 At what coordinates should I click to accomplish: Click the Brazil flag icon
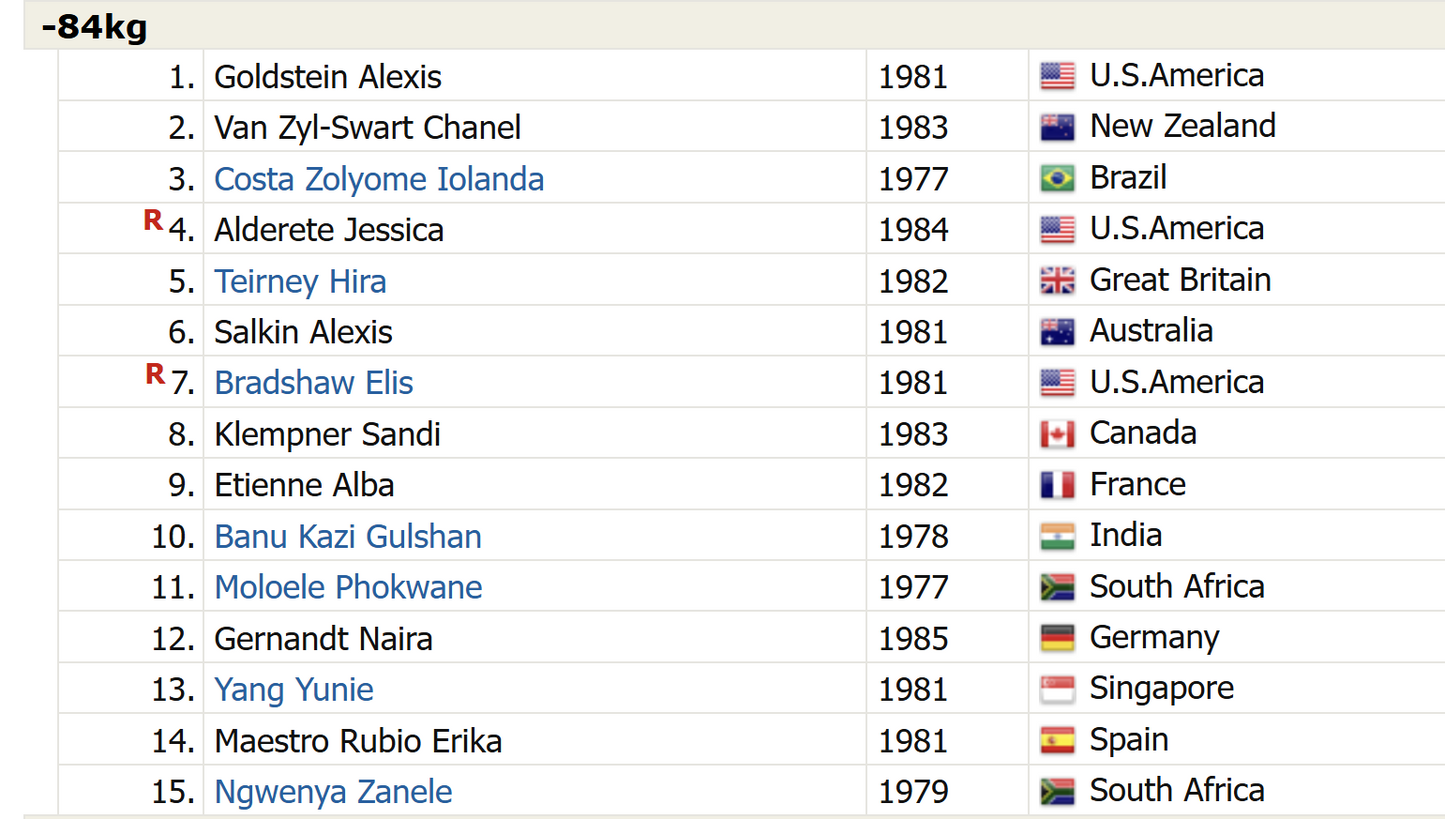(x=1057, y=179)
